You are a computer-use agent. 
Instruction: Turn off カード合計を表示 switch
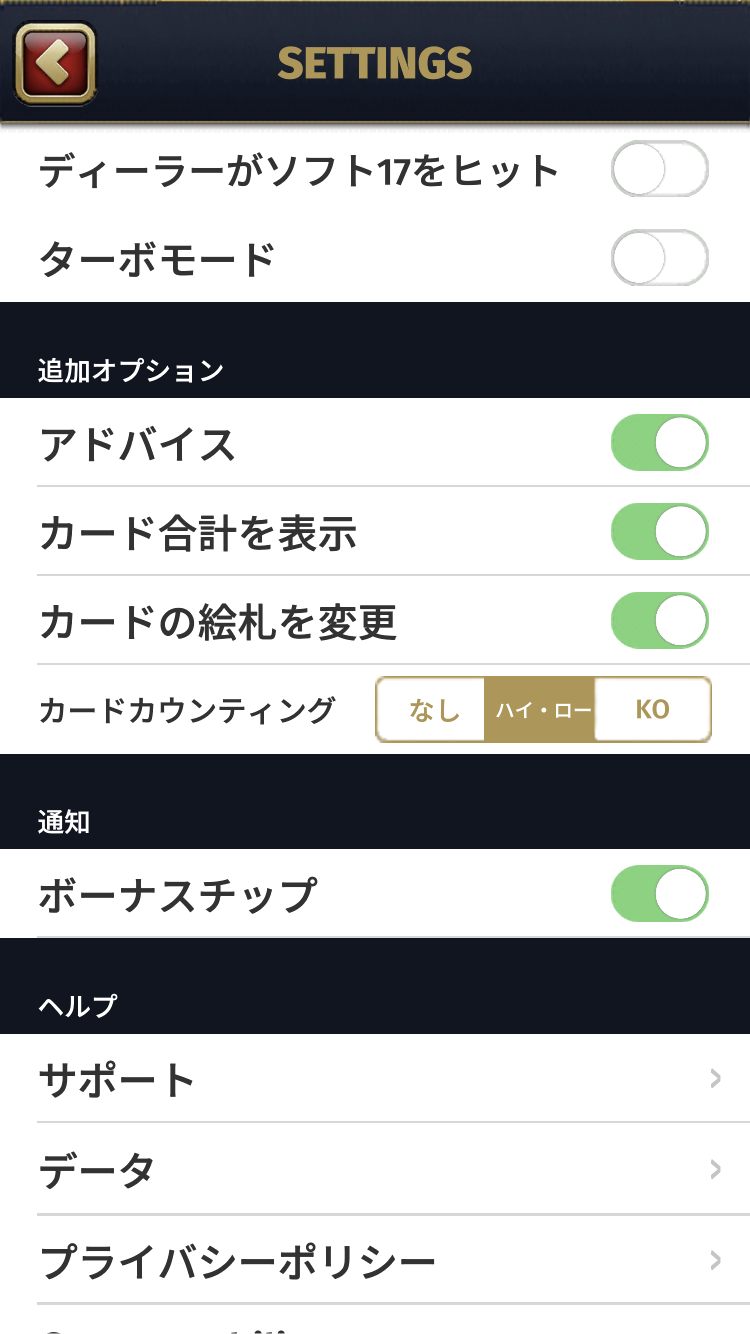pos(659,531)
